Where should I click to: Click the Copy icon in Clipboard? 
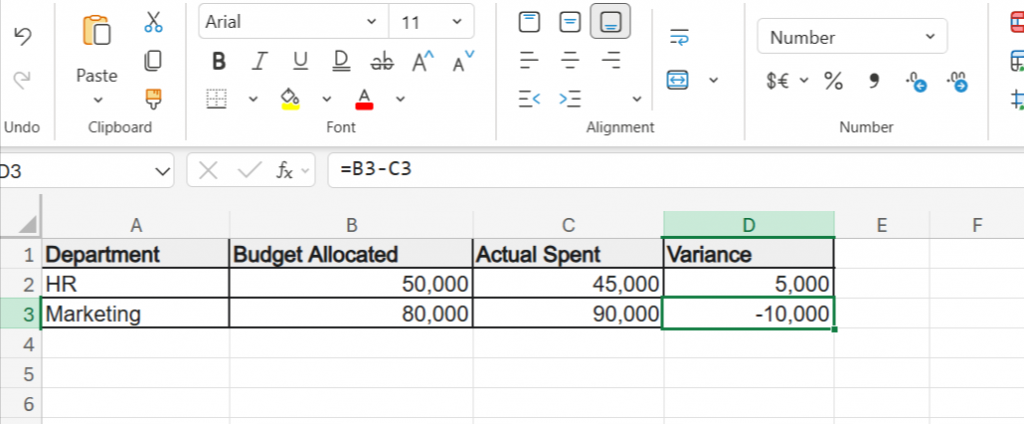[153, 61]
